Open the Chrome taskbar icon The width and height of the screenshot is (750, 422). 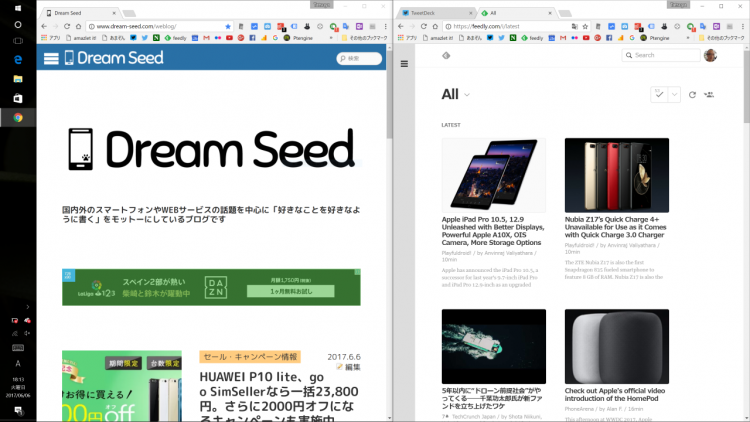point(18,117)
